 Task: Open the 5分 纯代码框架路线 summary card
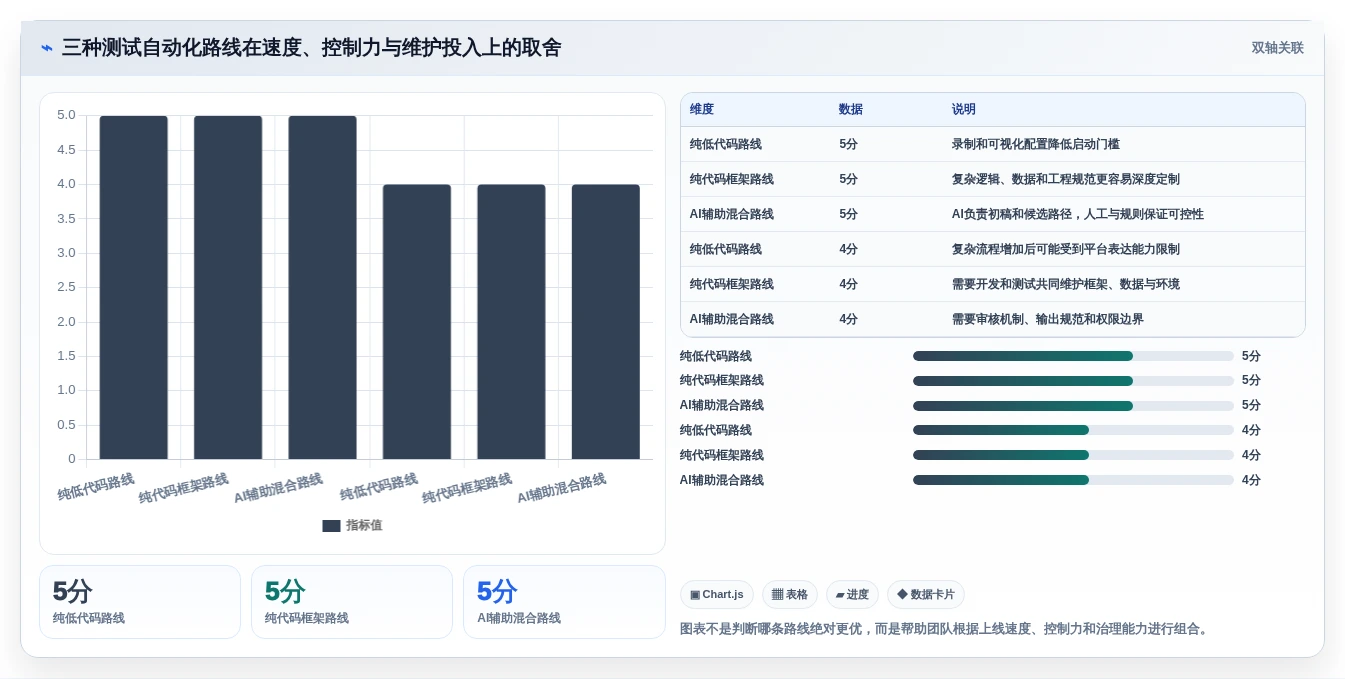click(352, 602)
